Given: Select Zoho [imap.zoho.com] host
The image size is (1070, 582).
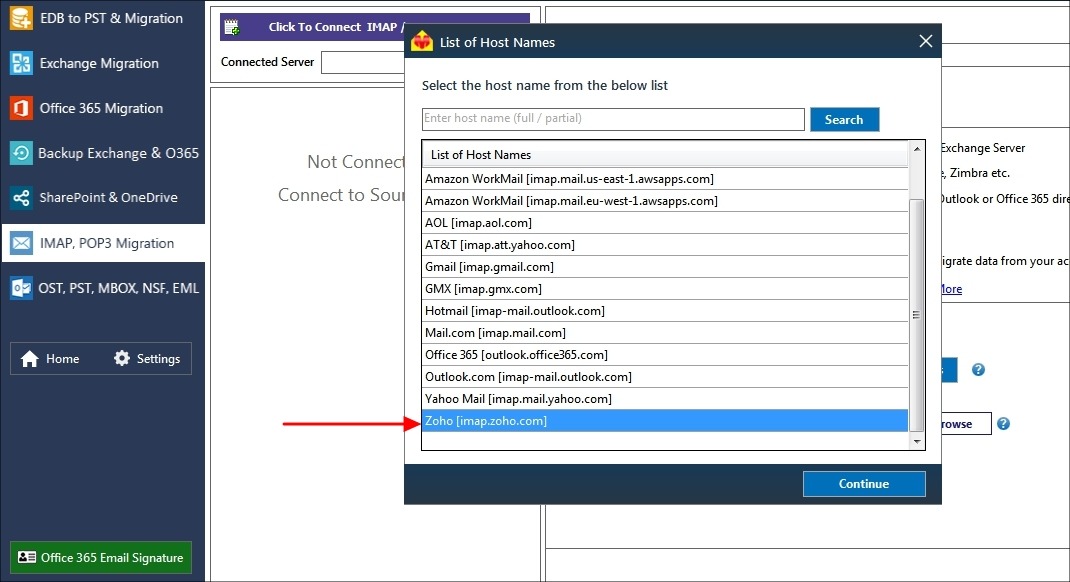Looking at the screenshot, I should click(x=665, y=421).
